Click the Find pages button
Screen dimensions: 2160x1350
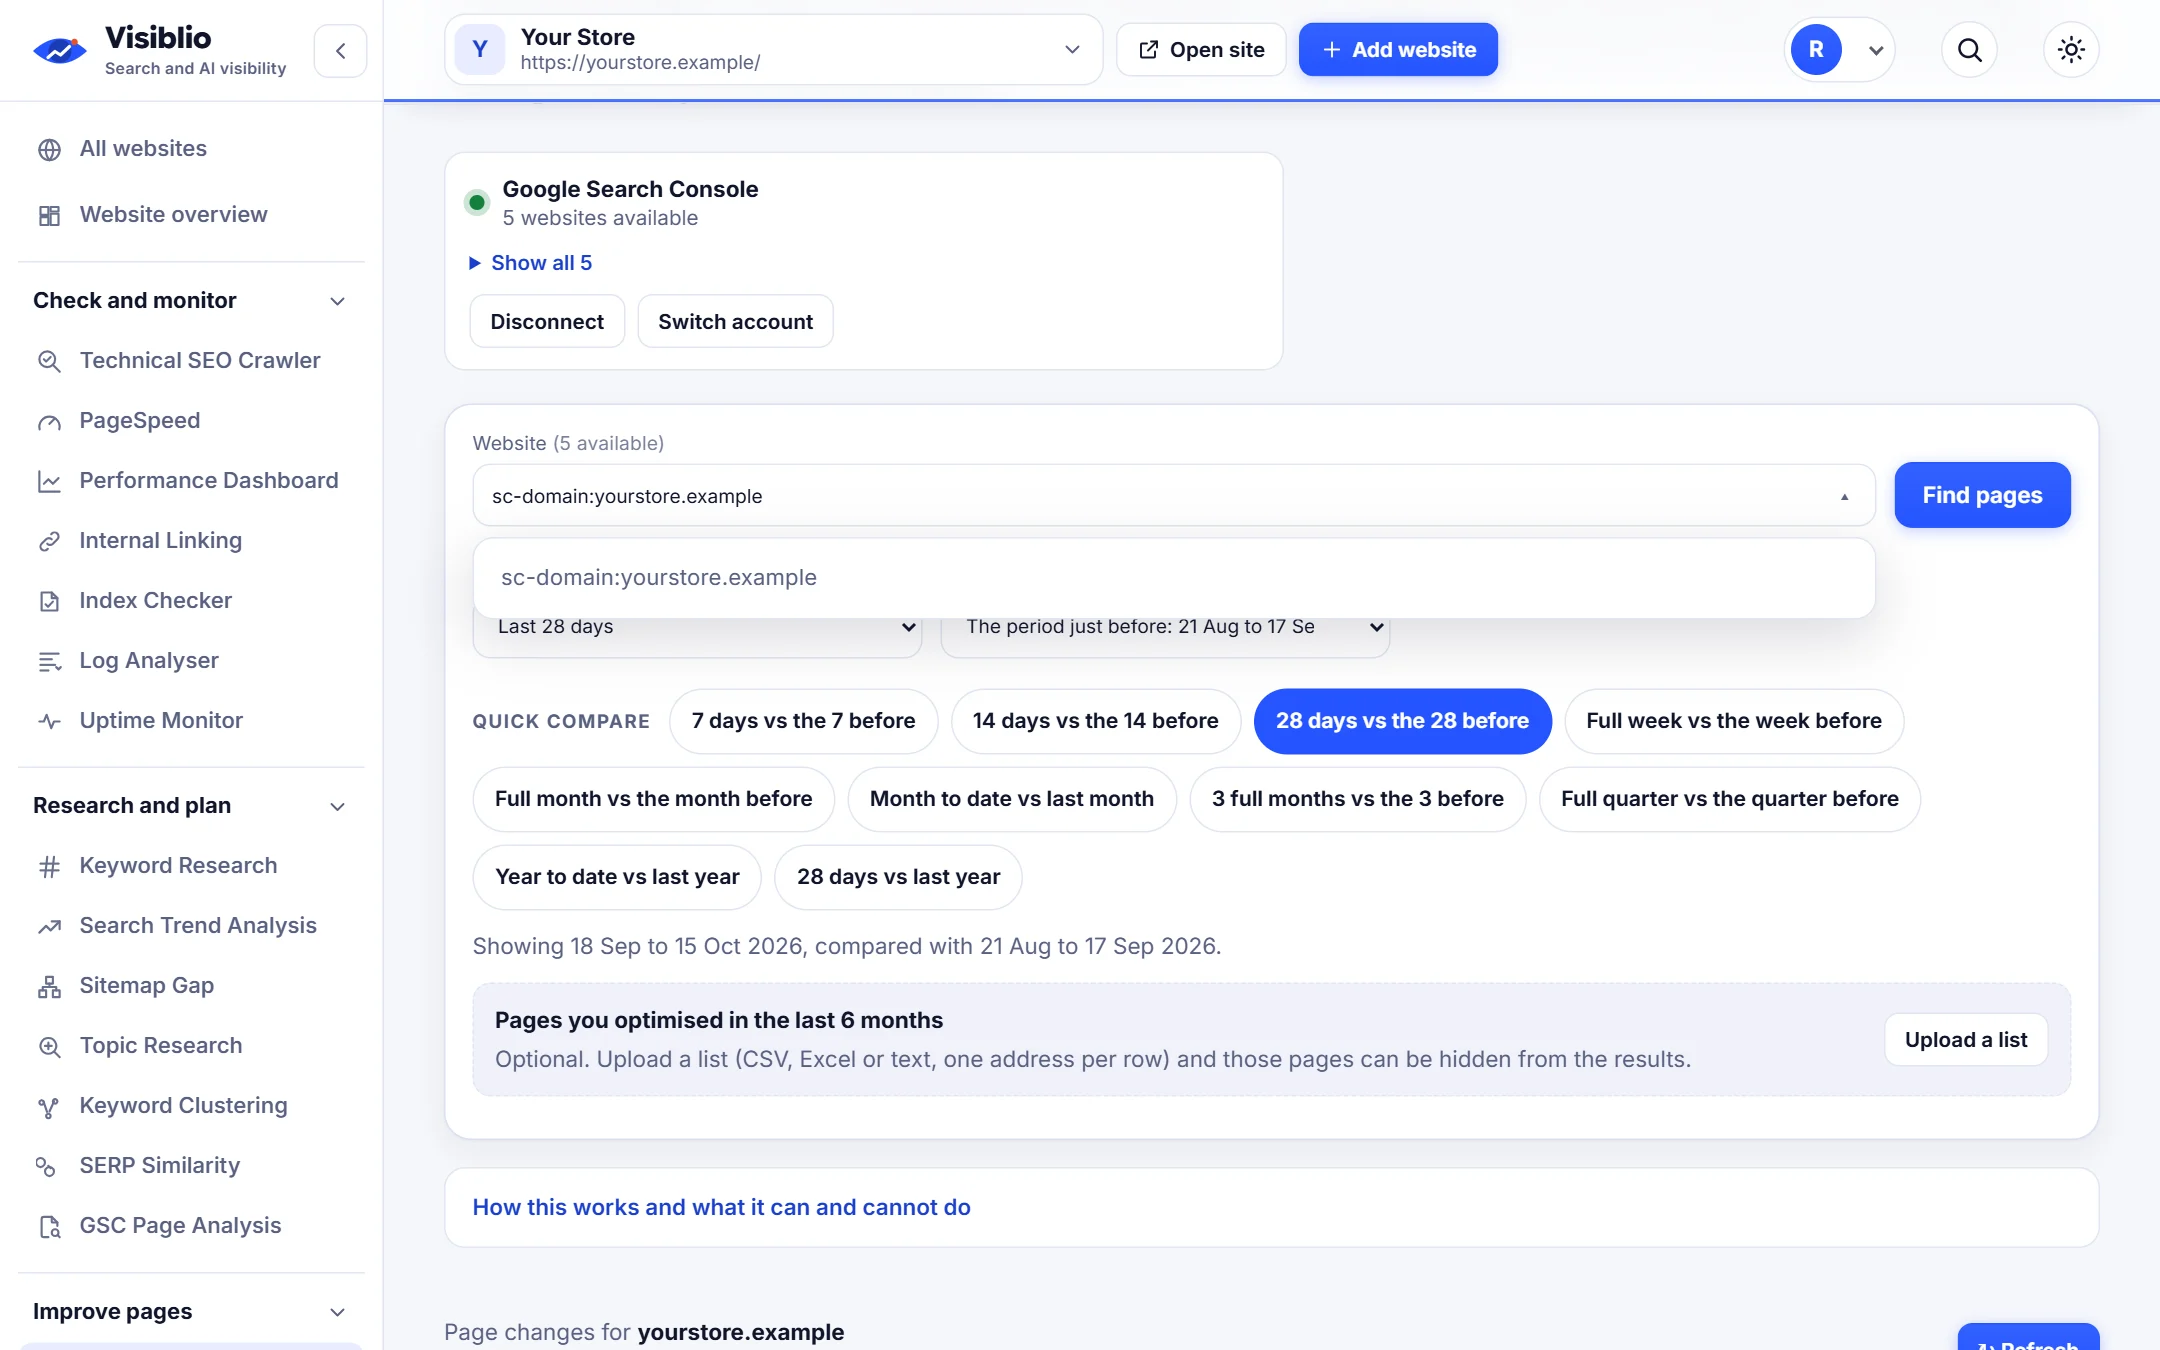[1982, 495]
